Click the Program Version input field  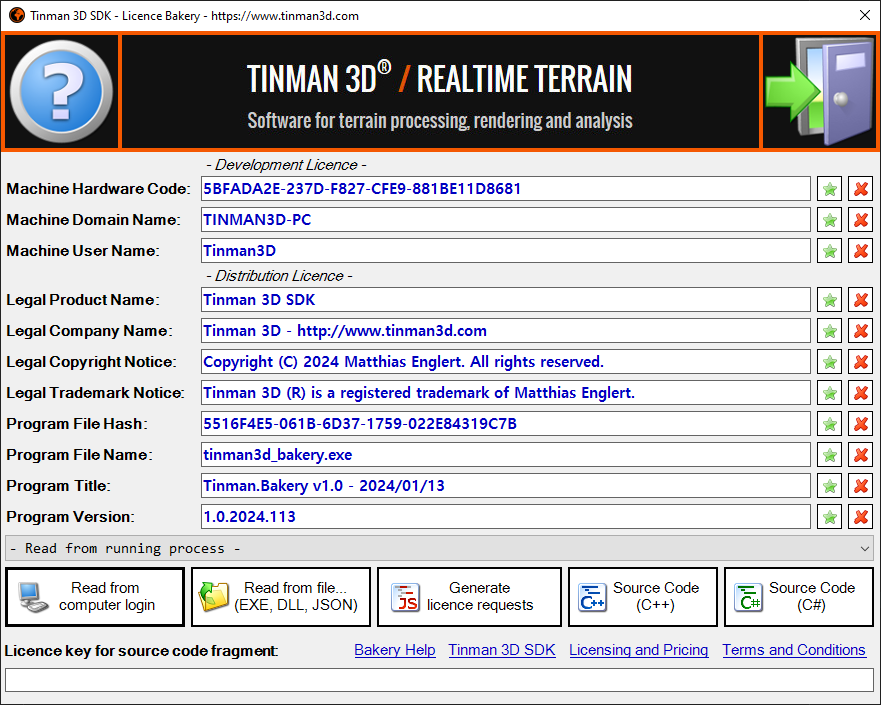(506, 516)
